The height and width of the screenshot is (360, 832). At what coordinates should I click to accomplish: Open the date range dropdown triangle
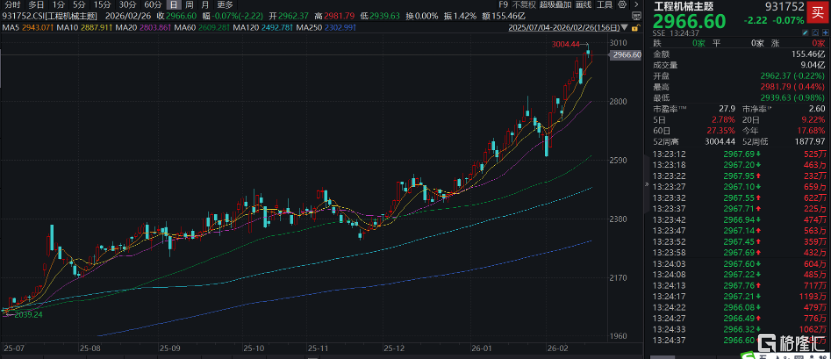click(x=624, y=28)
